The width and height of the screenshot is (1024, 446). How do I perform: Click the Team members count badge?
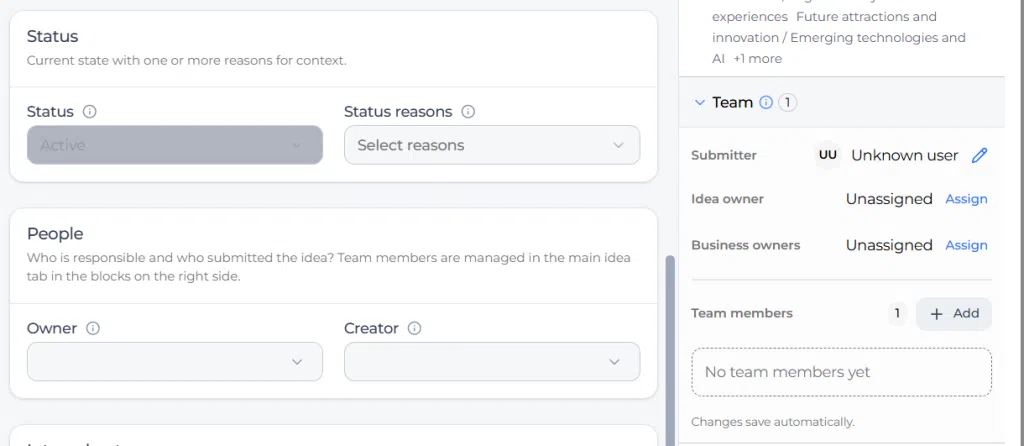(x=897, y=313)
